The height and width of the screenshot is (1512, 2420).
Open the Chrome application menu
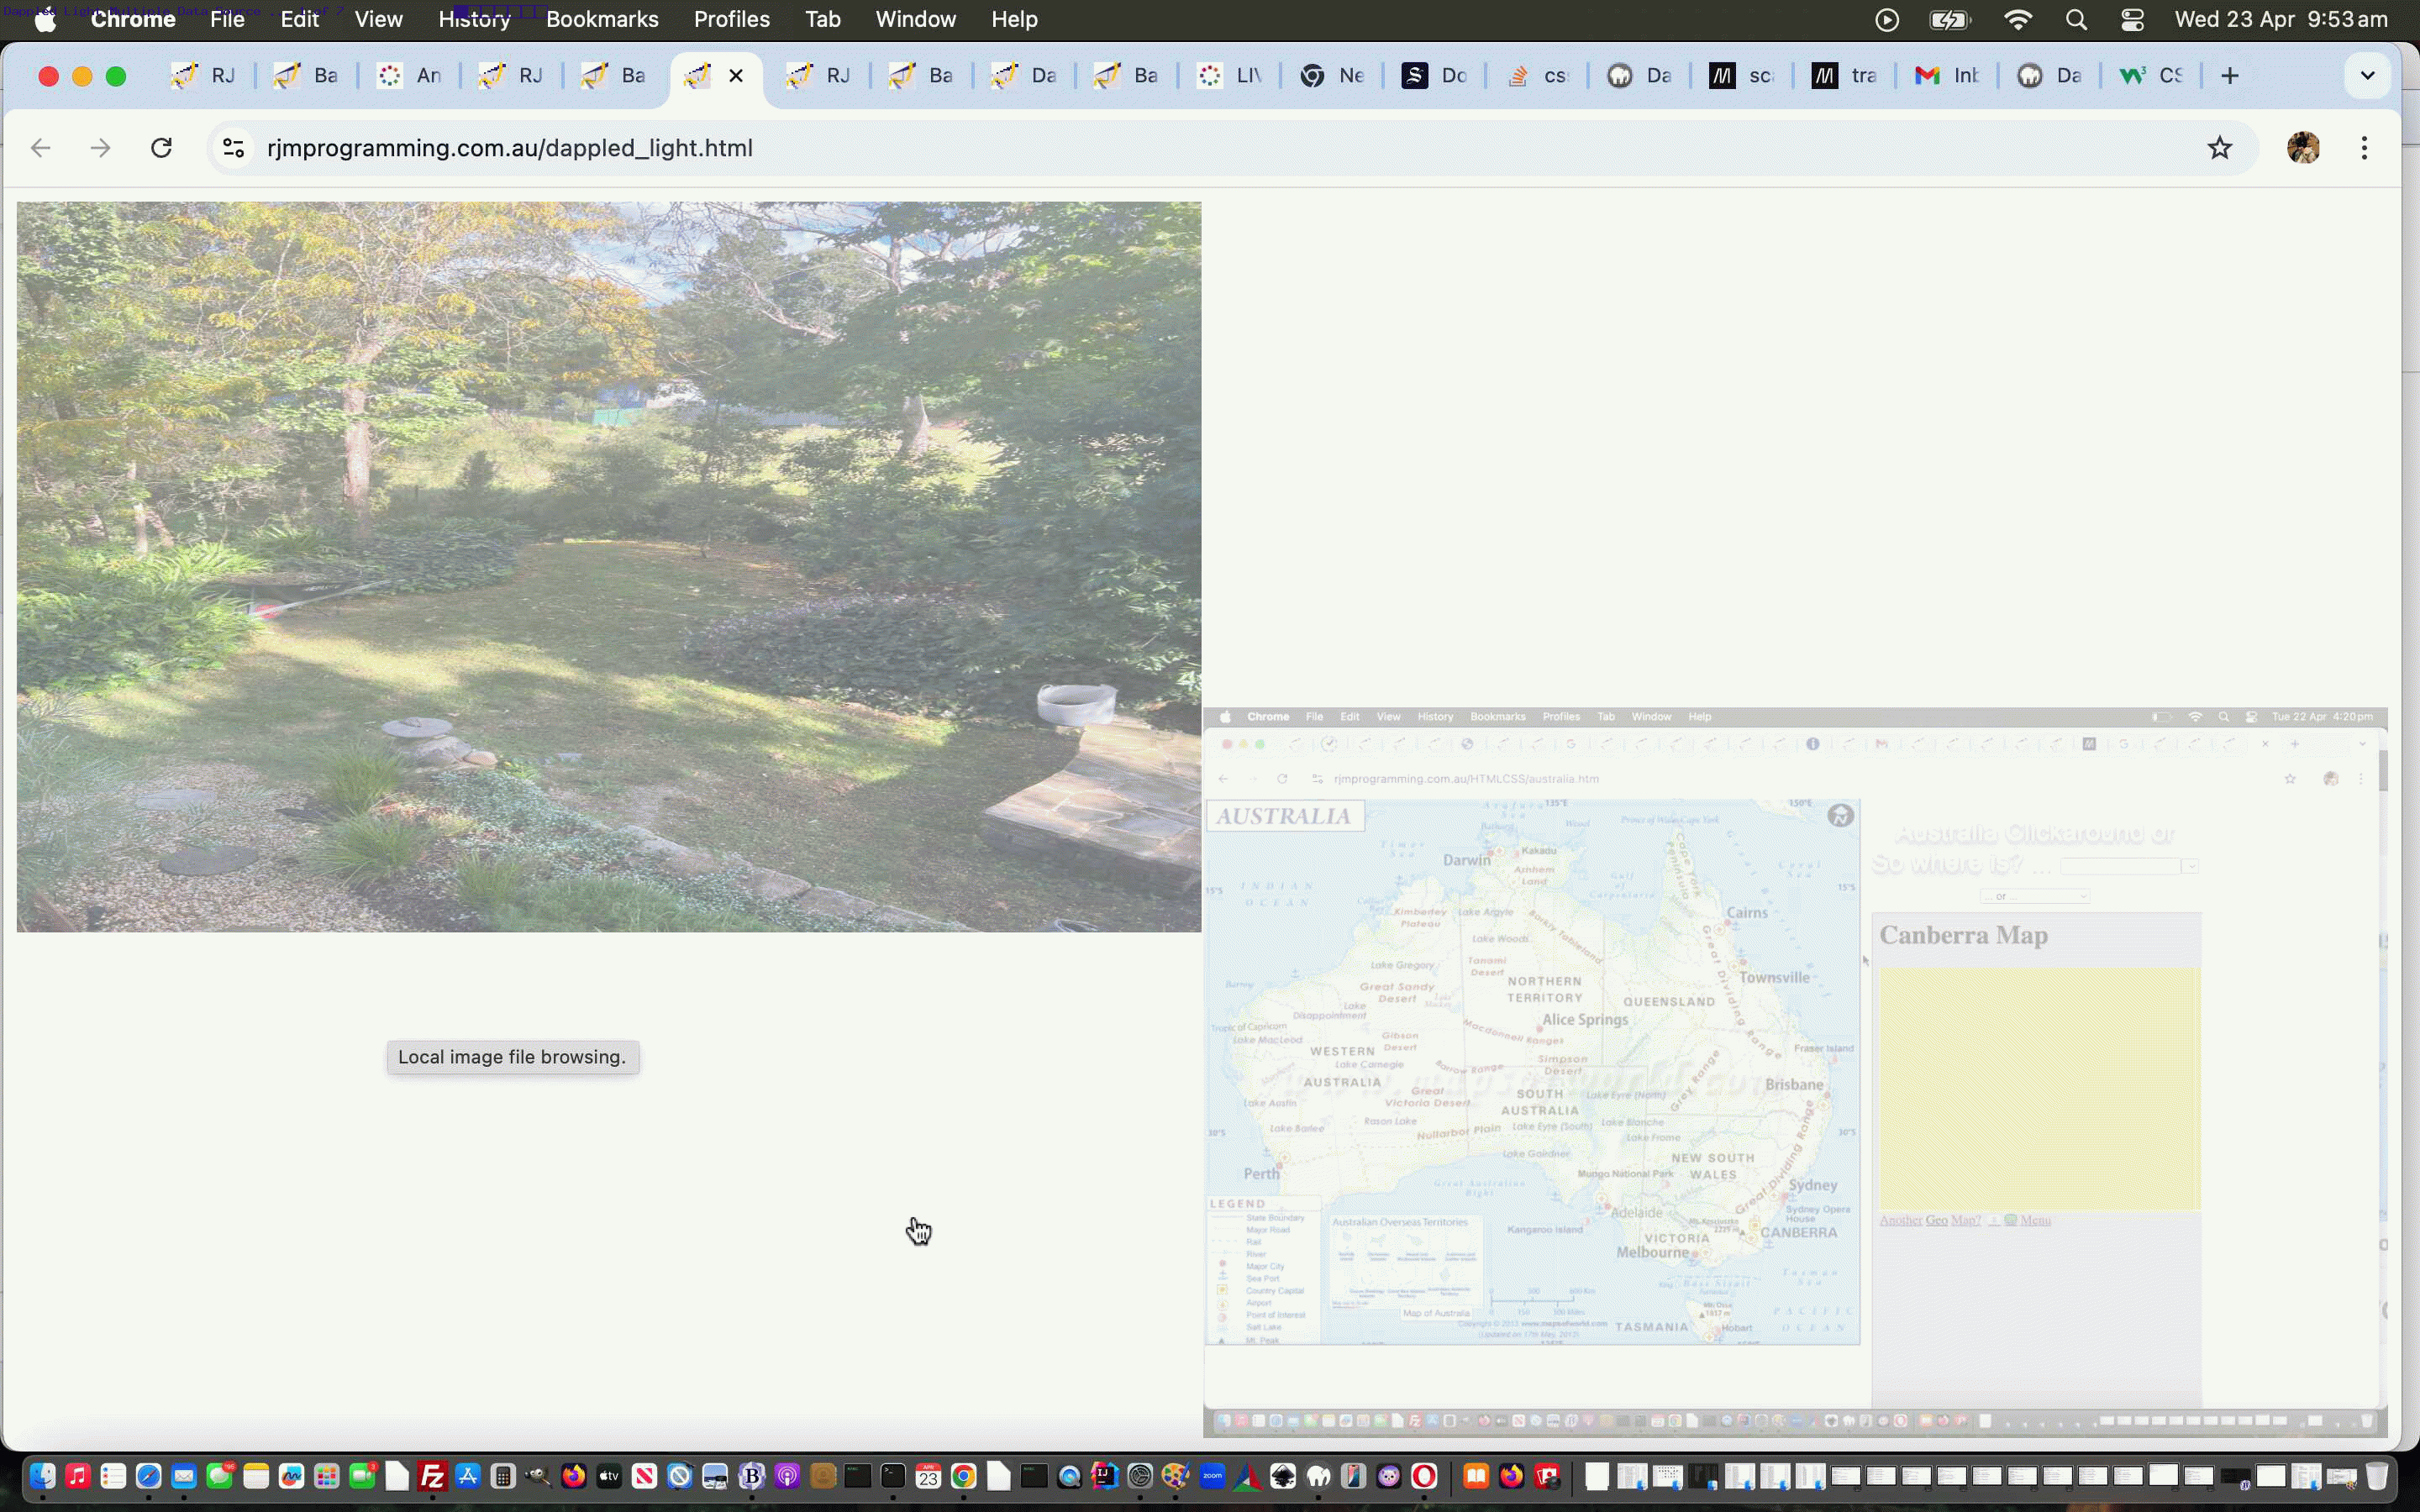pyautogui.click(x=133, y=19)
